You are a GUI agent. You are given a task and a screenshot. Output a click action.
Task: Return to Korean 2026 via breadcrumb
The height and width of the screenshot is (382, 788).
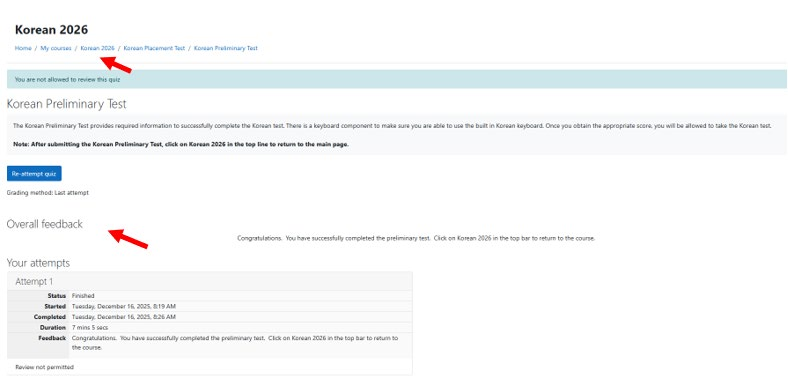[97, 48]
